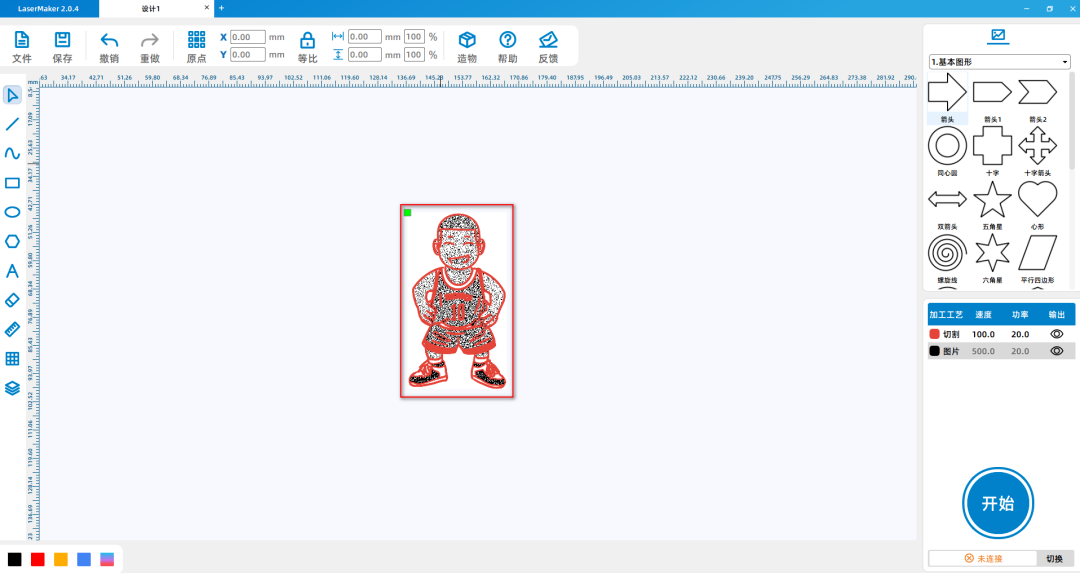
Task: Select the eraser tool
Action: pyautogui.click(x=12, y=300)
